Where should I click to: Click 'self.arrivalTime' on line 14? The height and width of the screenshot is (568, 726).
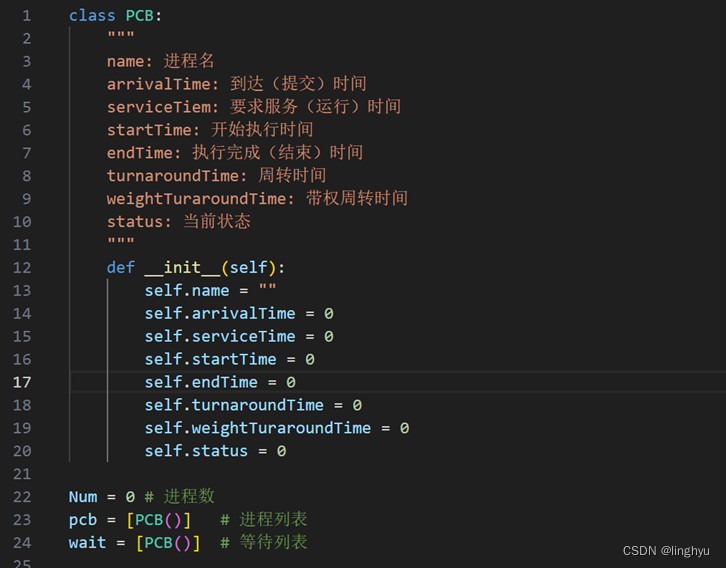click(x=220, y=314)
